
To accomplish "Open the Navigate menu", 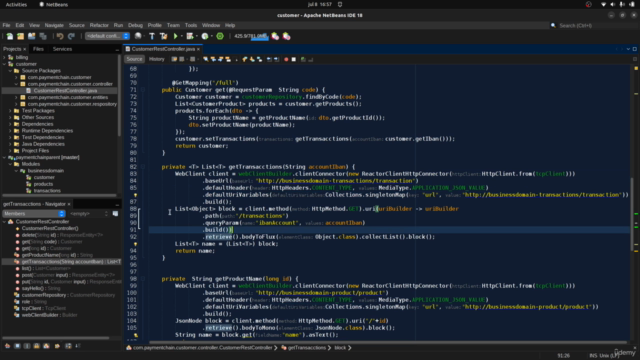I will tap(54, 25).
